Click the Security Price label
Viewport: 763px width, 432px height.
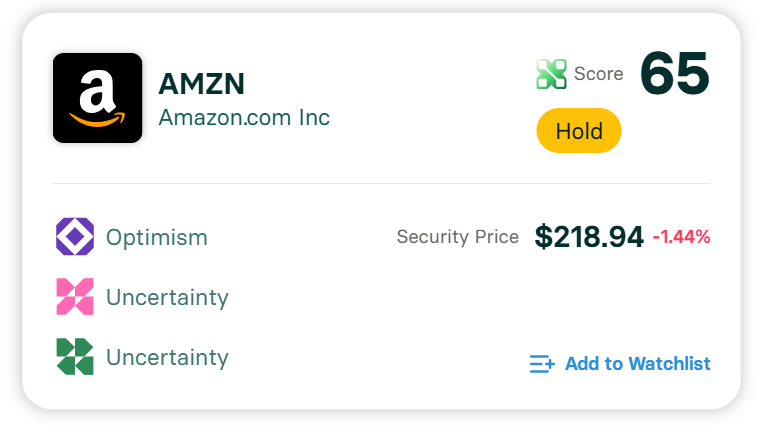[457, 237]
